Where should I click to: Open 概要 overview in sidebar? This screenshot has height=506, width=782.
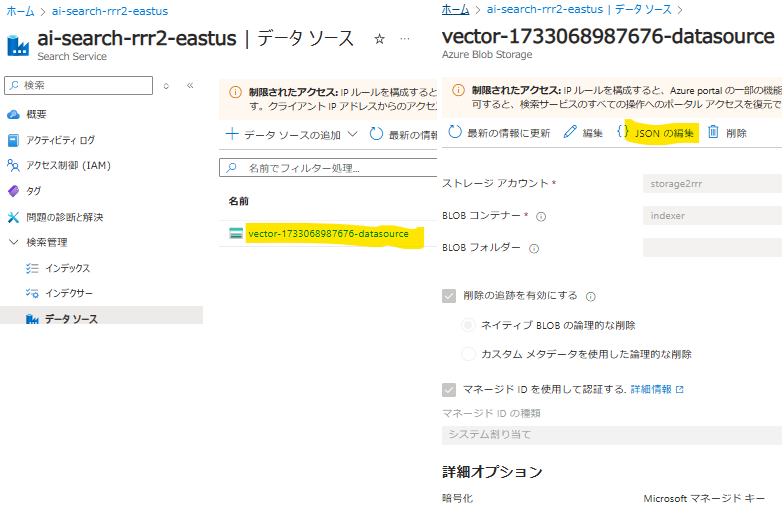(x=36, y=115)
